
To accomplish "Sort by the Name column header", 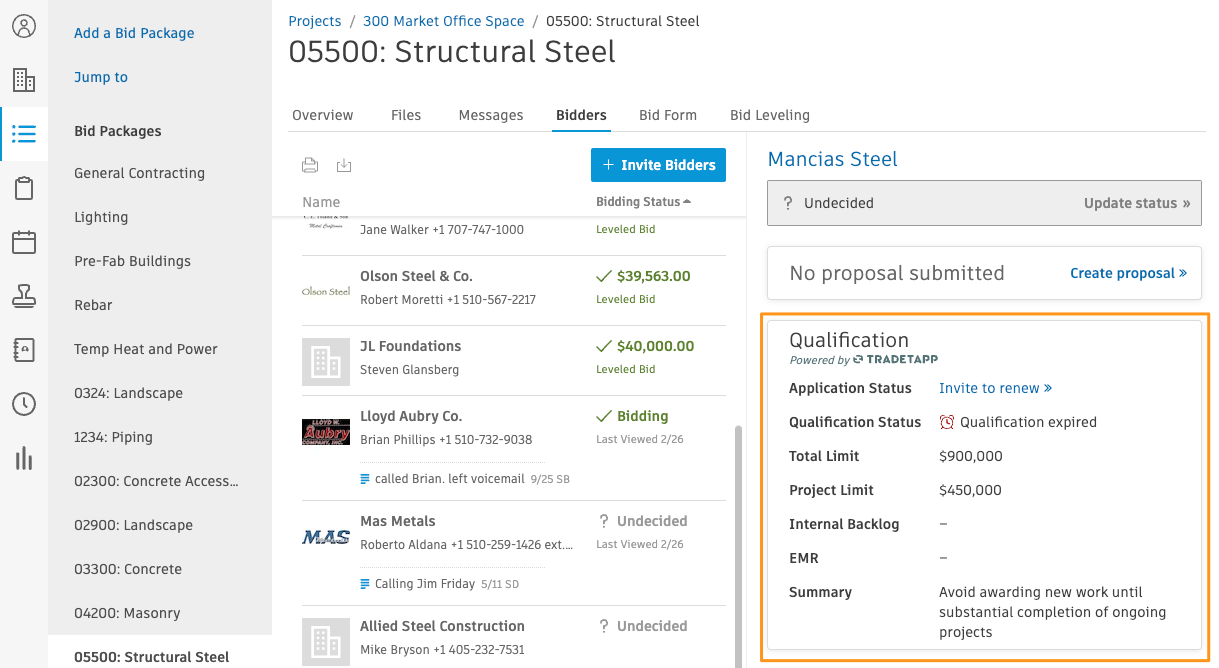I will (x=321, y=202).
